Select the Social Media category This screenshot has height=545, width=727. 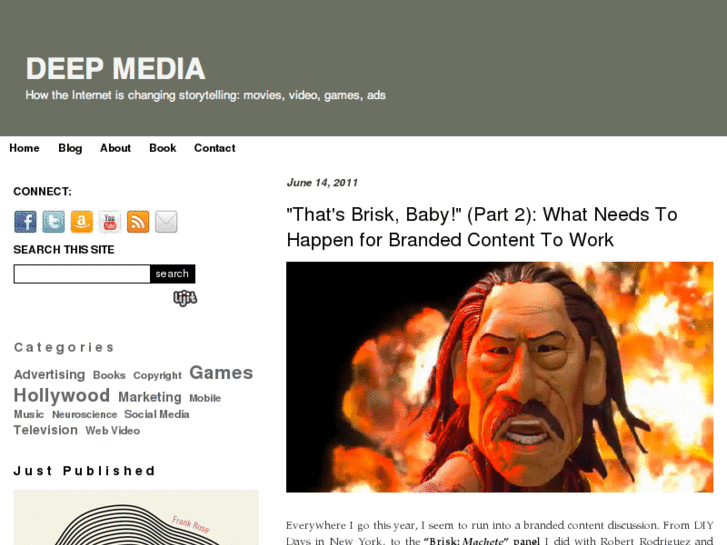157,414
